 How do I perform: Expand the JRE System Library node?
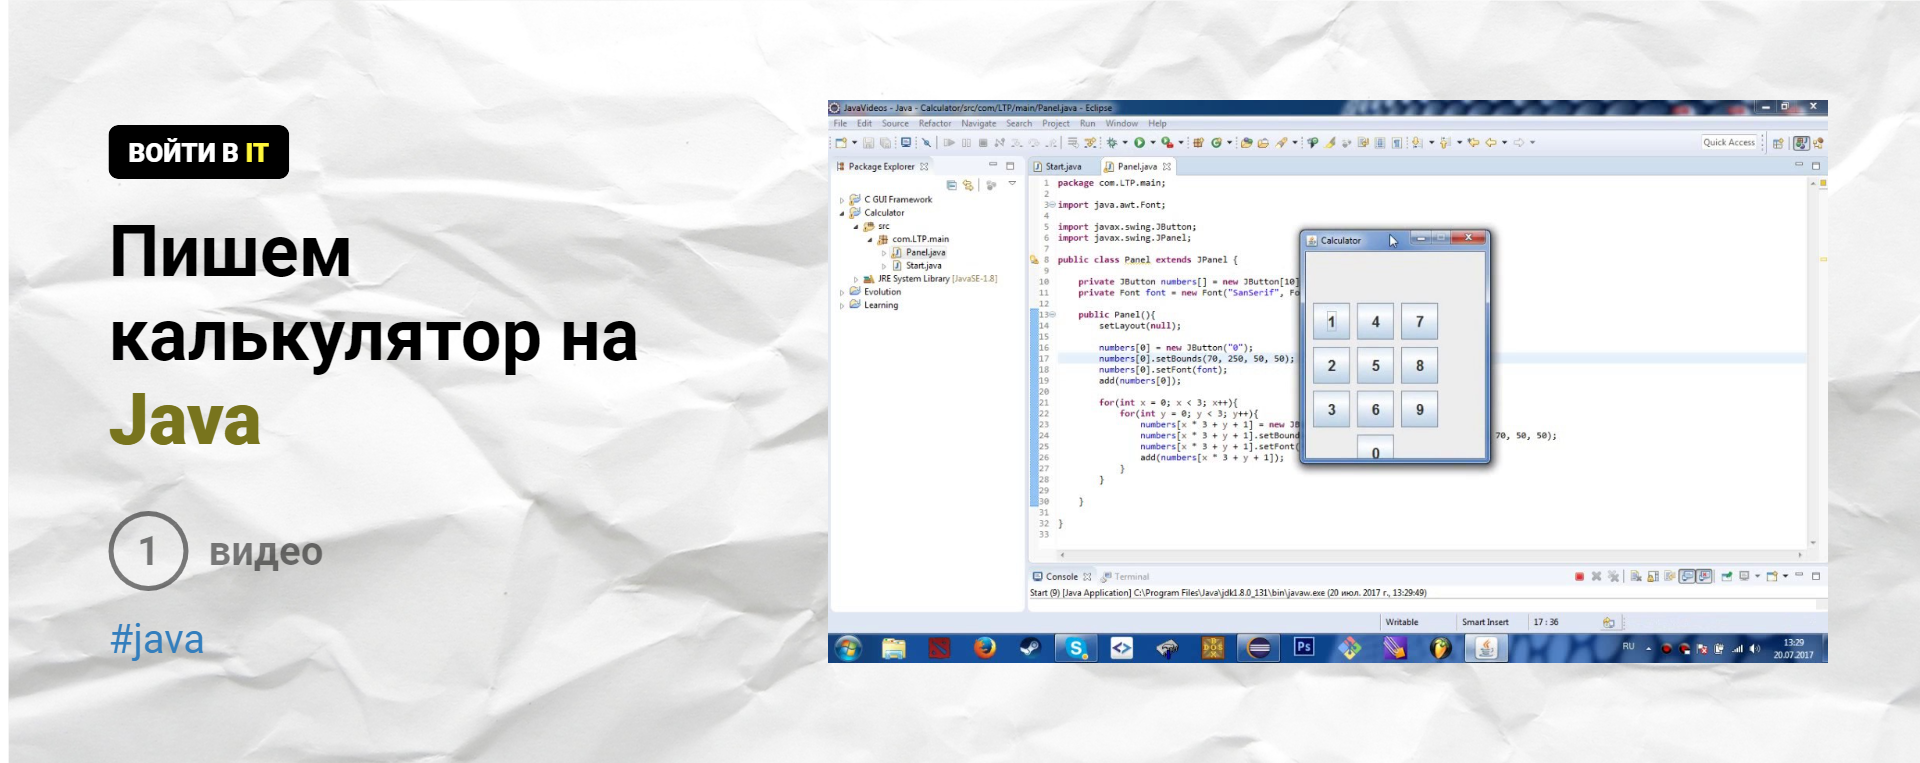click(856, 279)
